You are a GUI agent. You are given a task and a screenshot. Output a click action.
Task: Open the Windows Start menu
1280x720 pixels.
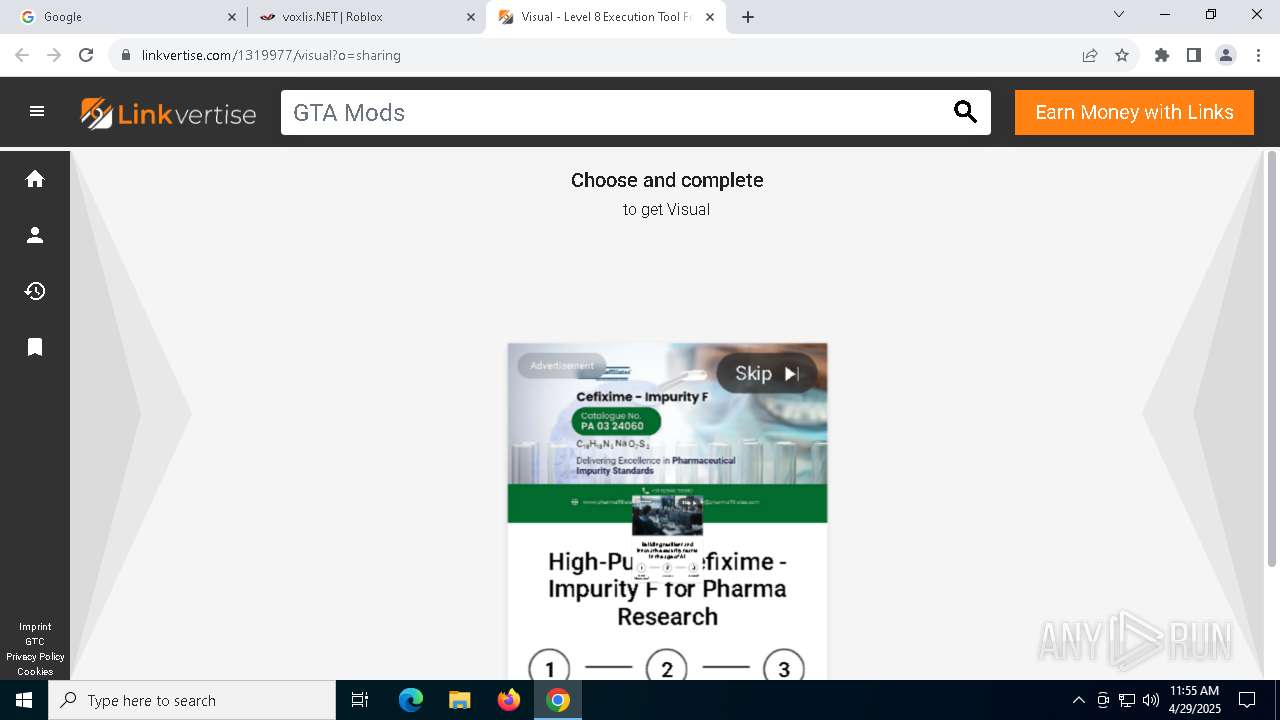[x=24, y=700]
